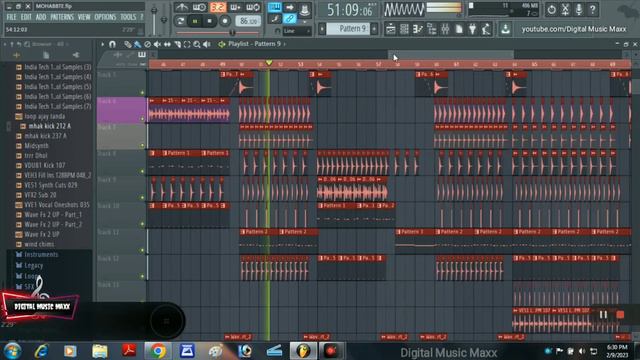640x360 pixels.
Task: Open the Line snap dropdown
Action: (x=297, y=31)
